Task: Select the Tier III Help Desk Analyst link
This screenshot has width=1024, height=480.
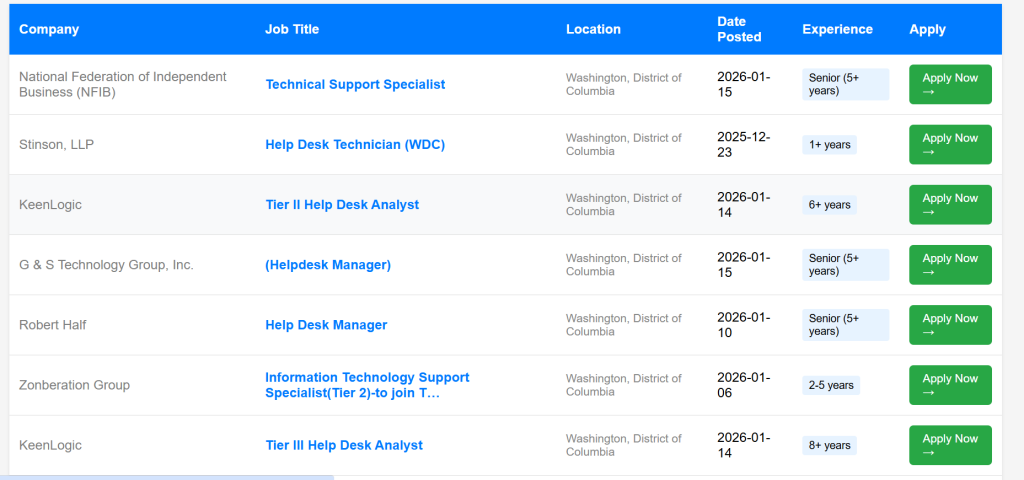Action: [344, 445]
